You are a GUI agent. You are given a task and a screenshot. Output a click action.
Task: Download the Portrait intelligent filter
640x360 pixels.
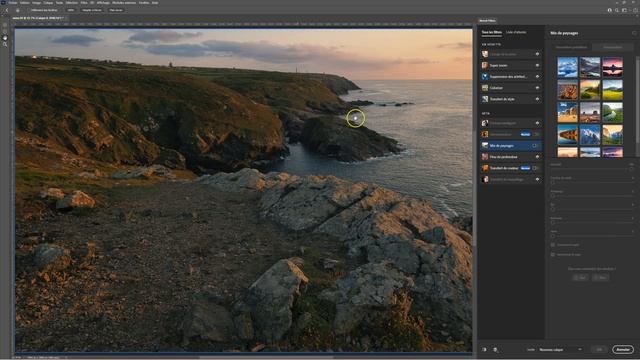(537, 123)
